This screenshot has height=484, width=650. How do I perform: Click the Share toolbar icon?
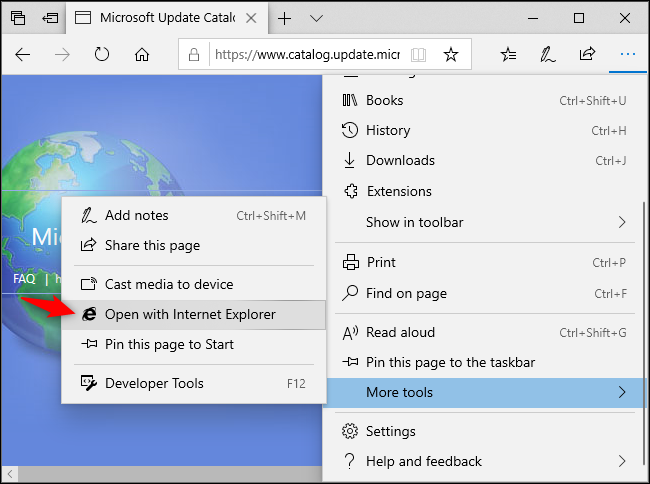pos(587,54)
